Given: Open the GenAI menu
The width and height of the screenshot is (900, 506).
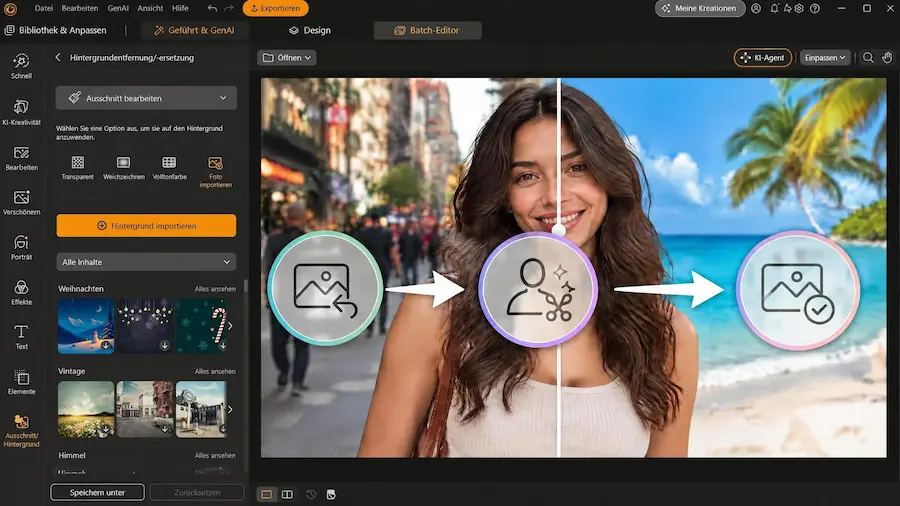Looking at the screenshot, I should pos(118,8).
